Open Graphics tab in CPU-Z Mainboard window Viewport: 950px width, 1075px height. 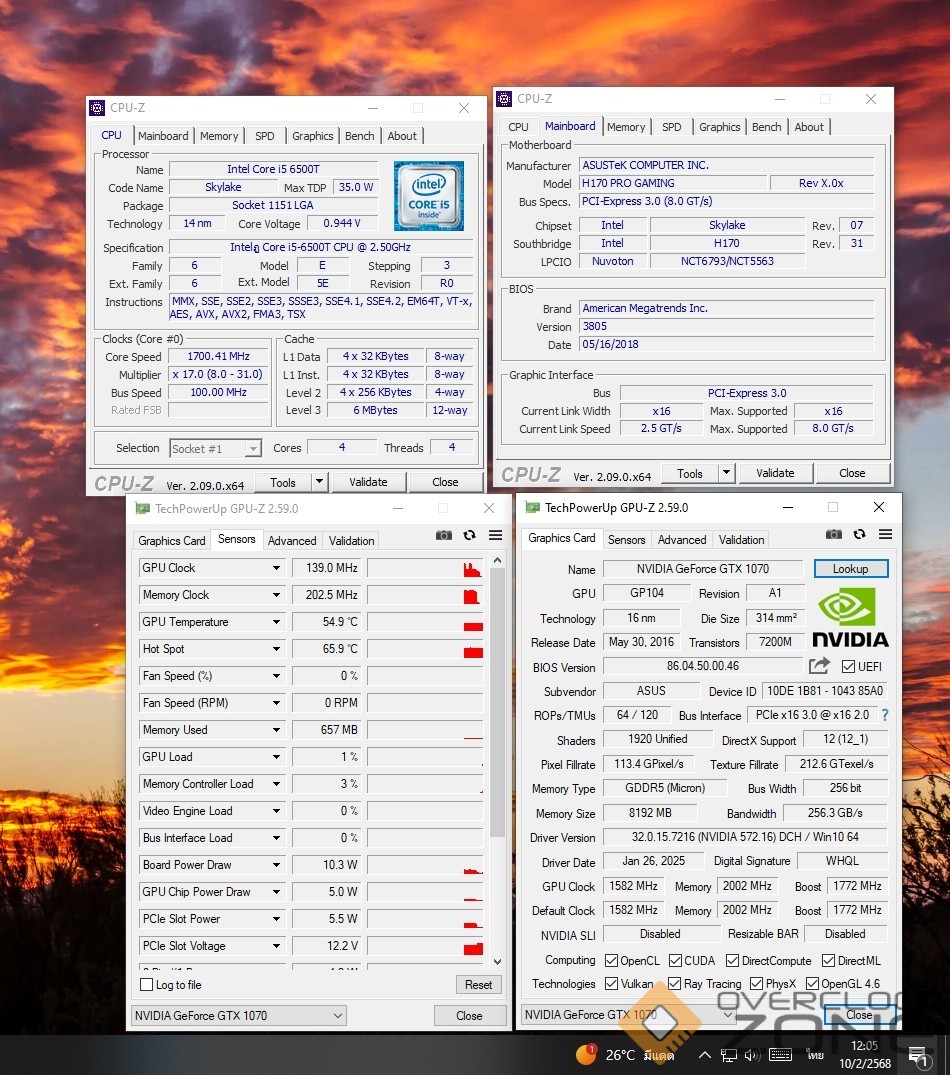point(720,127)
